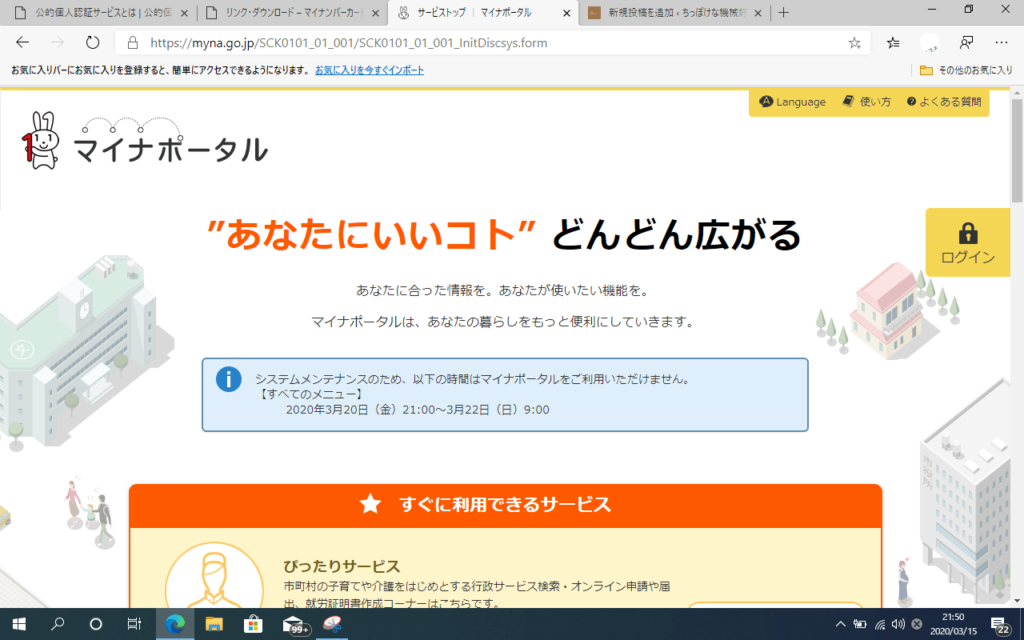The height and width of the screenshot is (640, 1024).
Task: Click the feedback icon in the browser toolbar
Action: [966, 43]
